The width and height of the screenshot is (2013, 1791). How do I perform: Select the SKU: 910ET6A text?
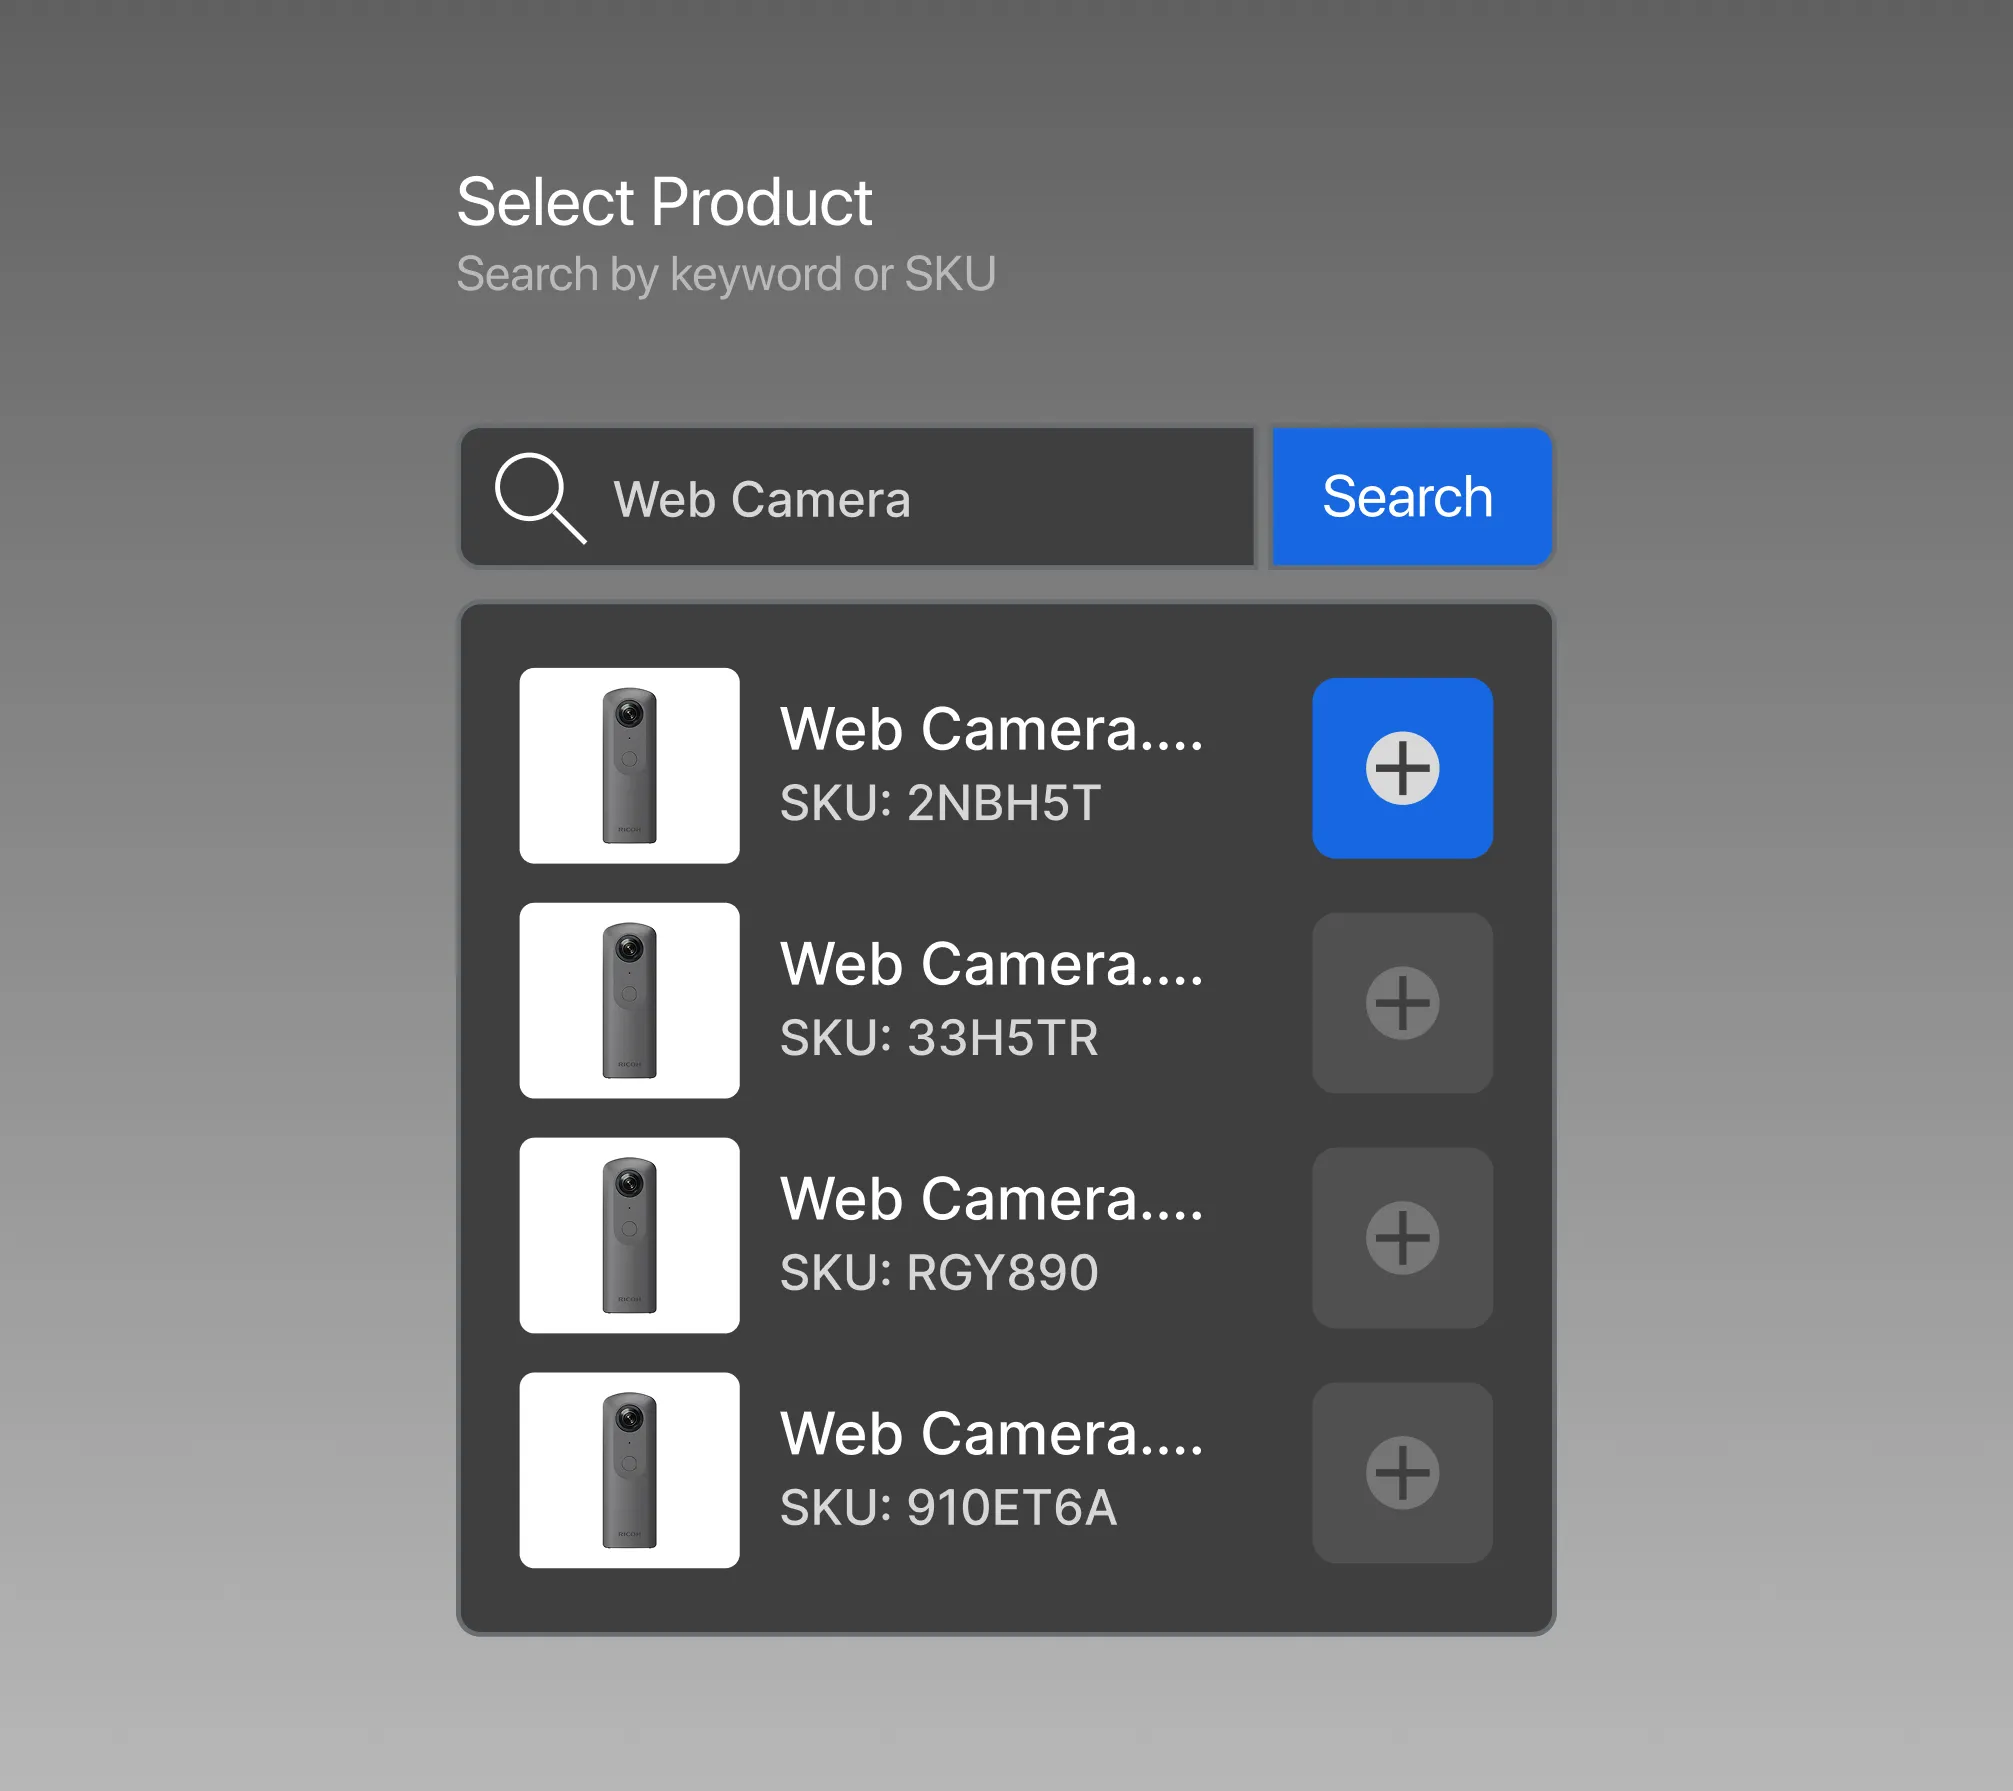[948, 1508]
